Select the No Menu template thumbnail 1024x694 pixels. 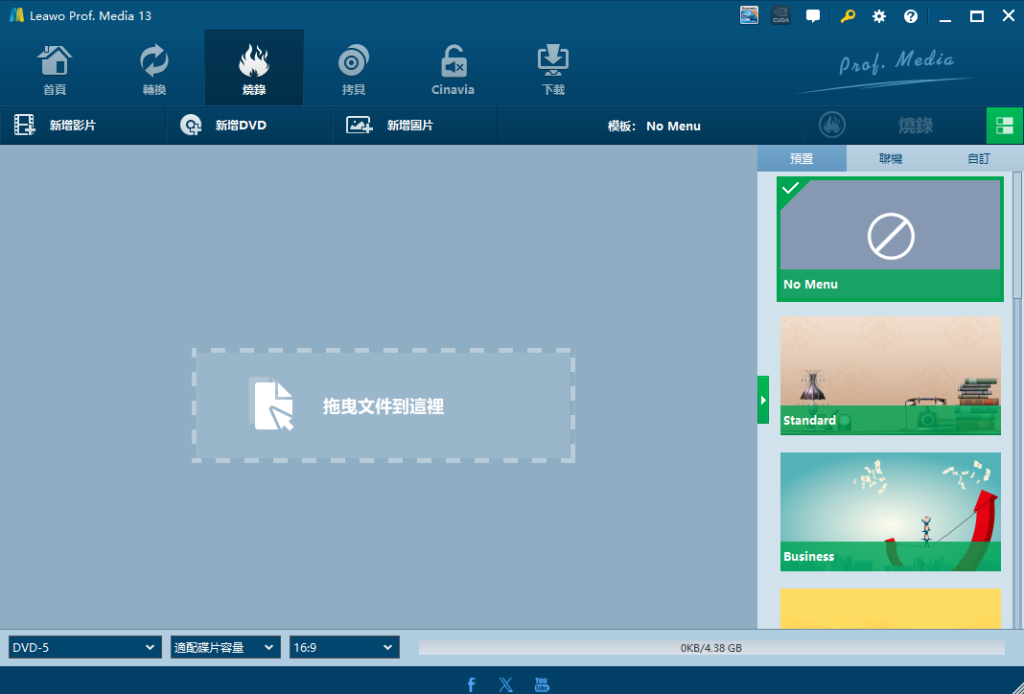[x=890, y=239]
